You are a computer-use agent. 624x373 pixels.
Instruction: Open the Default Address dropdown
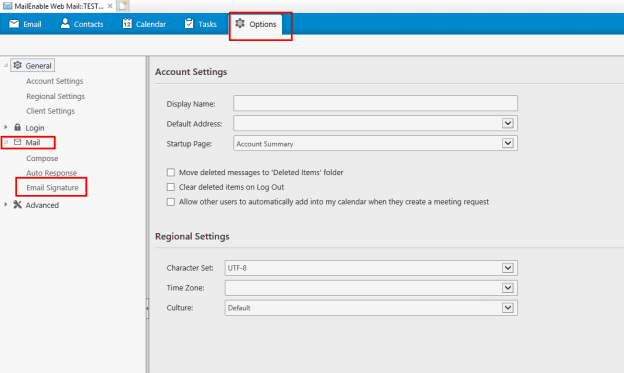tap(508, 123)
